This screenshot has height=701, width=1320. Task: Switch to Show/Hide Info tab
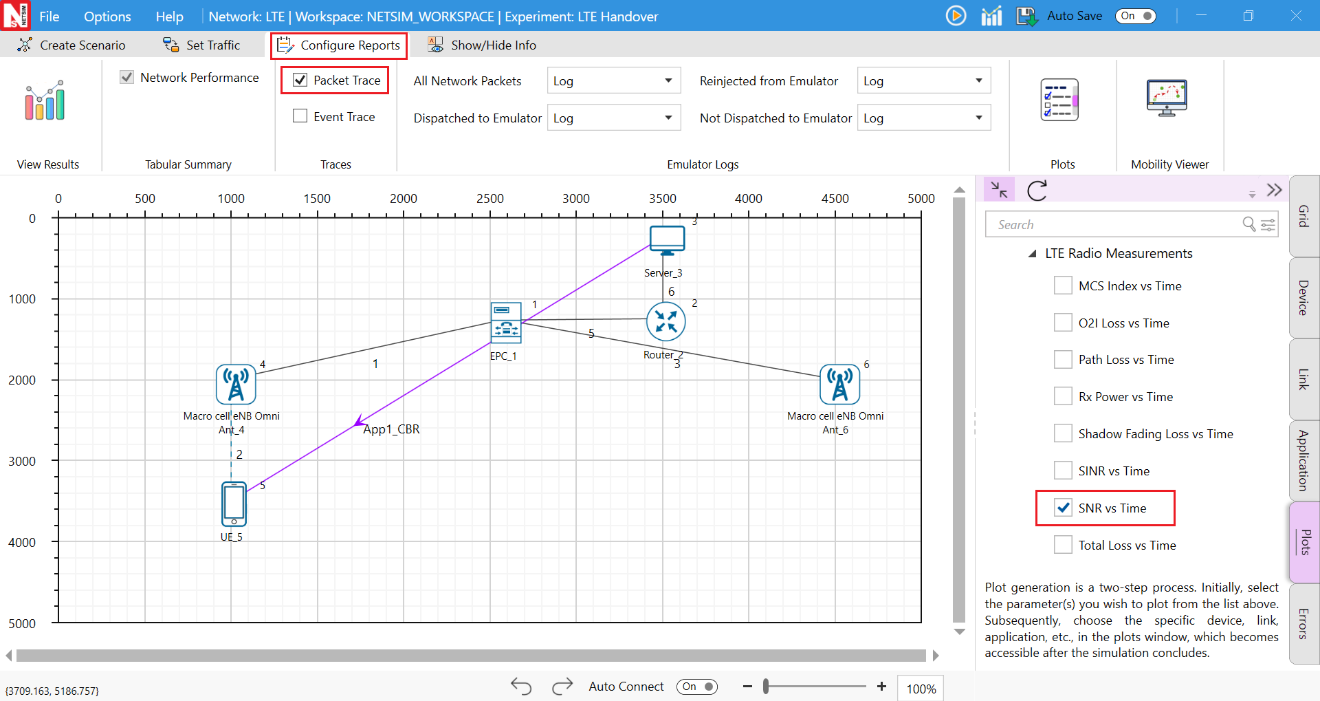click(x=482, y=45)
